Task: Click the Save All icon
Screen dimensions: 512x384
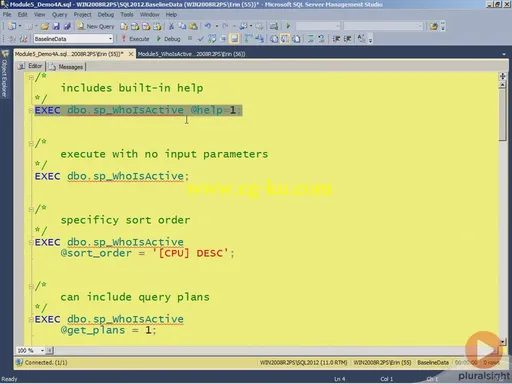Action: pos(67,26)
